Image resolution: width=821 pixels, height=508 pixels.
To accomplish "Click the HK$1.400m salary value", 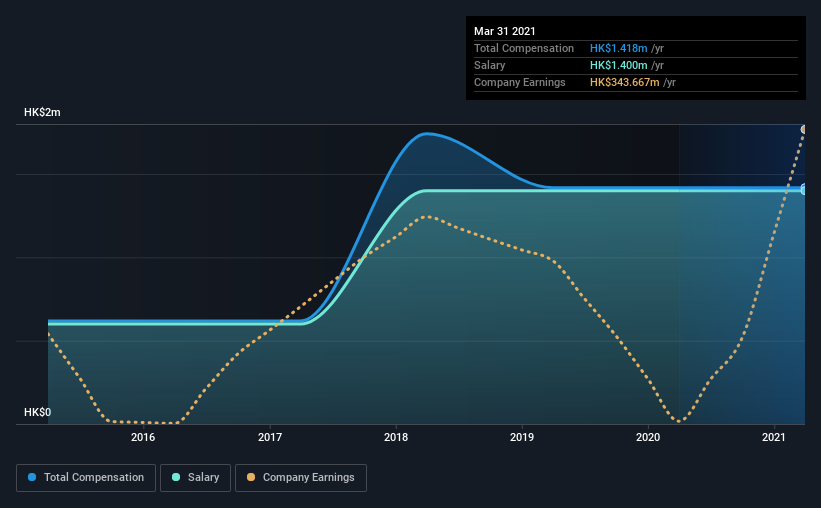I will pos(618,65).
